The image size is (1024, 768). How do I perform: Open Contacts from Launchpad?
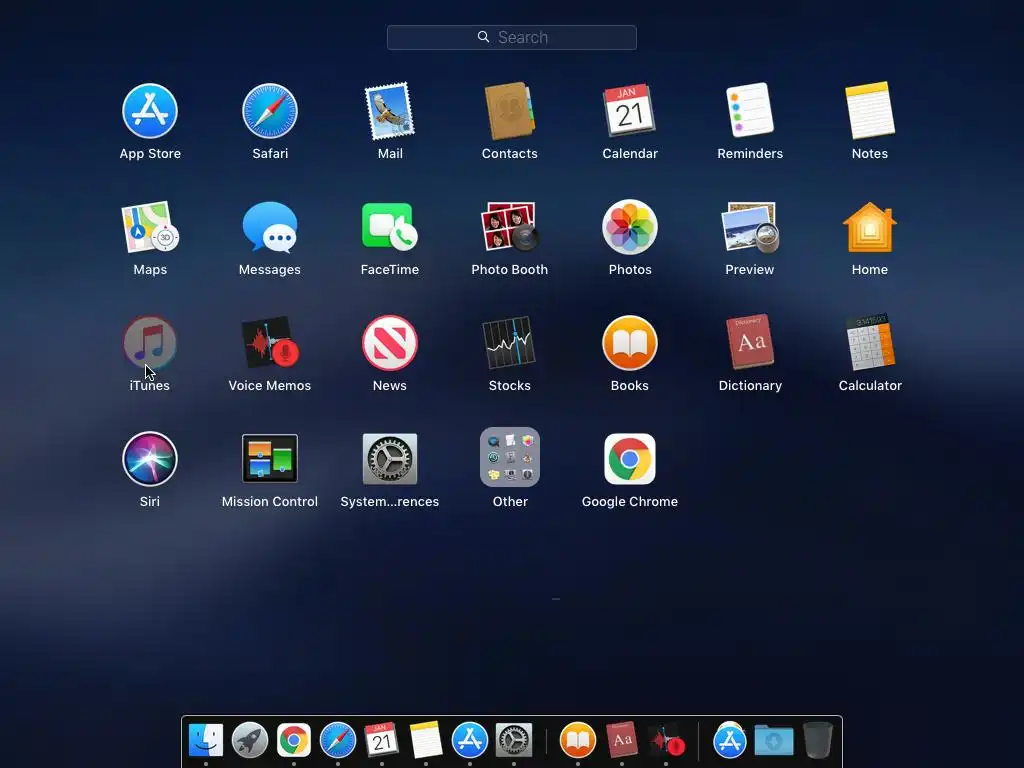coord(509,111)
